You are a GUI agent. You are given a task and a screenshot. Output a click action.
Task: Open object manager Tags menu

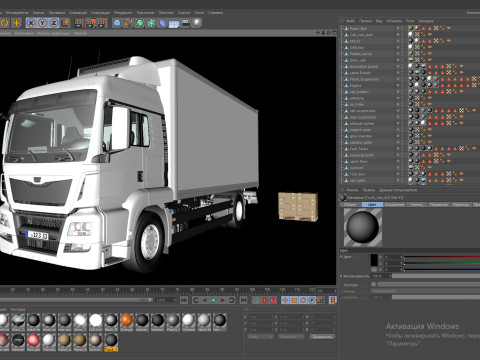(410, 21)
